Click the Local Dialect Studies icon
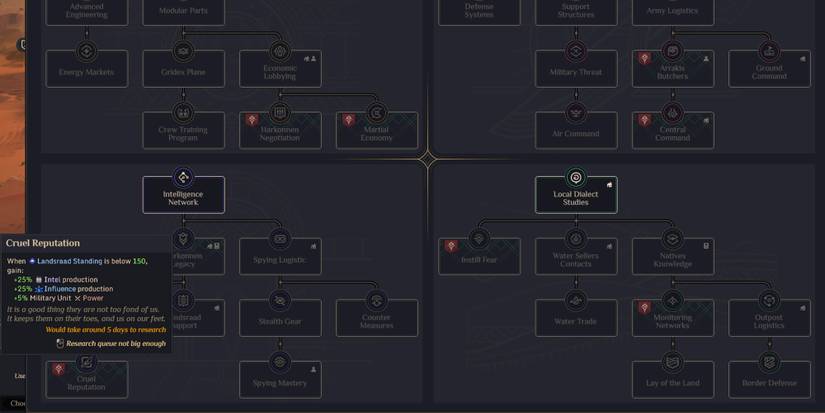This screenshot has width=825, height=413. (575, 177)
